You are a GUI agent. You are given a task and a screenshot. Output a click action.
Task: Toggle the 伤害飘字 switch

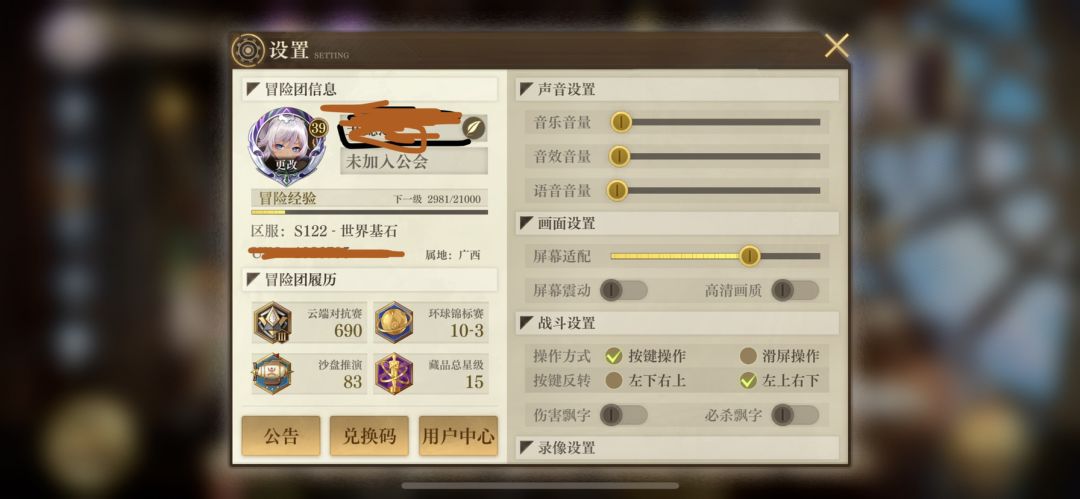624,415
